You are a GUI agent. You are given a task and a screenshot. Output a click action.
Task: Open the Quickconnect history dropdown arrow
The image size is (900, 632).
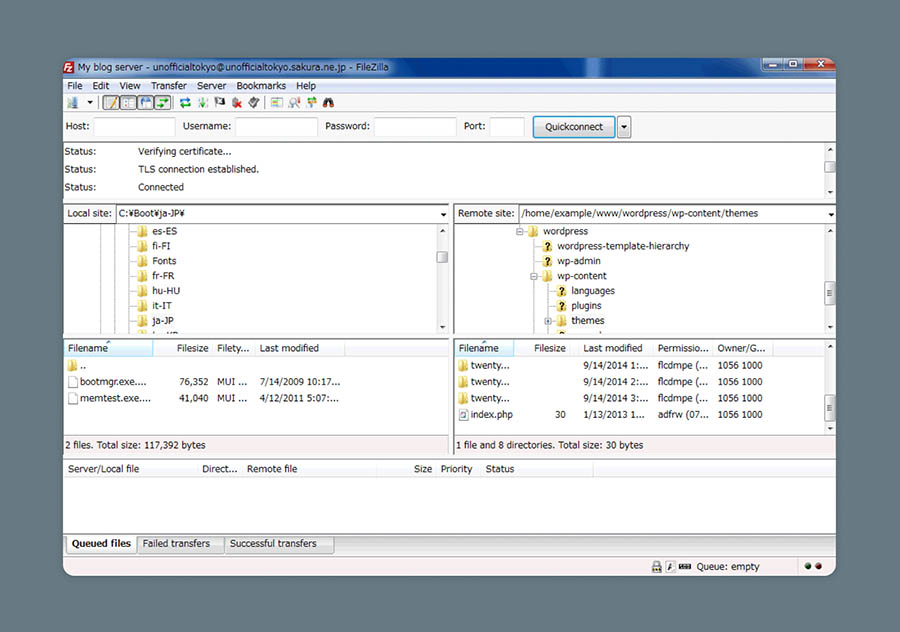[624, 127]
